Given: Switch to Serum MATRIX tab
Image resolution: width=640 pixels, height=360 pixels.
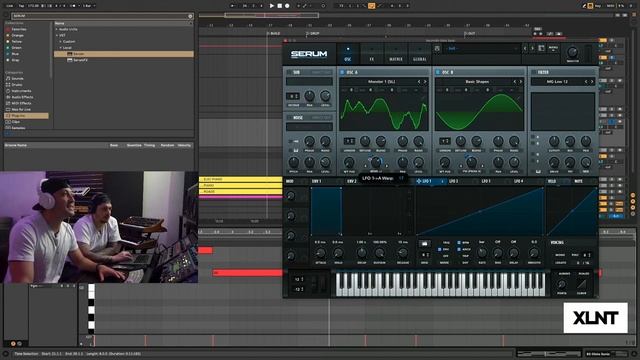Looking at the screenshot, I should point(396,54).
